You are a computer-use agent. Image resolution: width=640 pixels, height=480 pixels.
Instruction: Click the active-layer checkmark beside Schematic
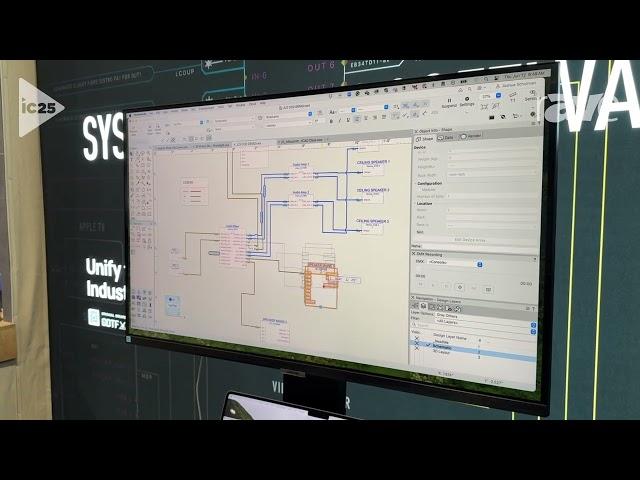(427, 345)
